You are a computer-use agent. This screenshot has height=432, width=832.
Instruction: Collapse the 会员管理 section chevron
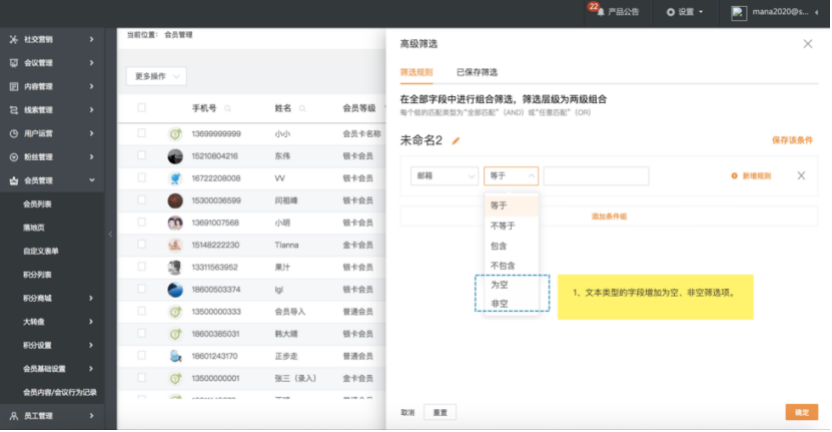[x=92, y=180]
